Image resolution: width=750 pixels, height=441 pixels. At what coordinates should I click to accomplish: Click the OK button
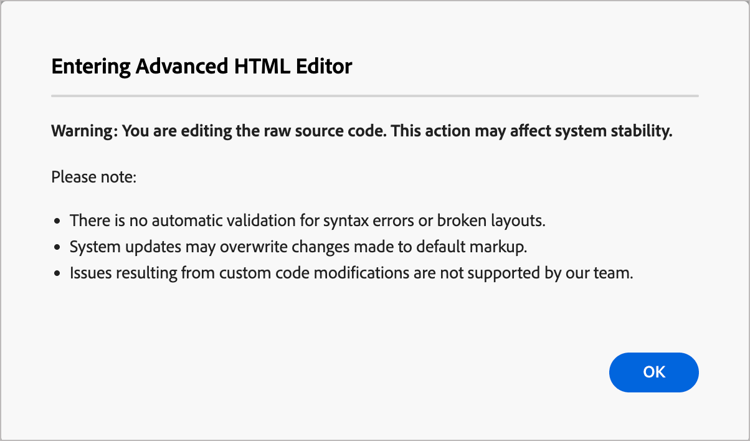pyautogui.click(x=653, y=372)
